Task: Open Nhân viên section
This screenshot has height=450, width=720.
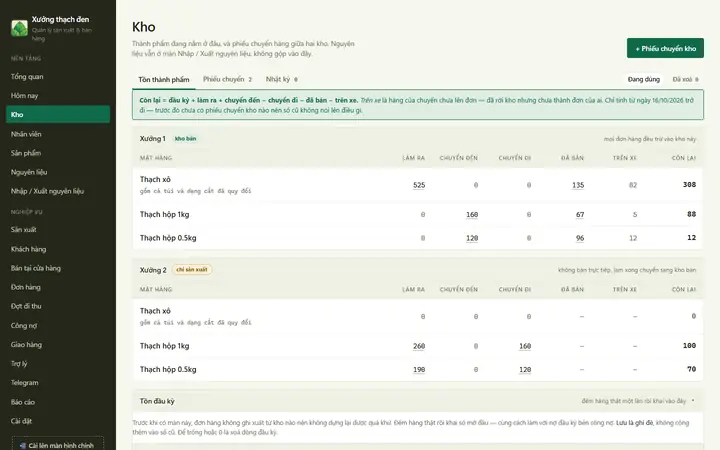Action: 58,134
